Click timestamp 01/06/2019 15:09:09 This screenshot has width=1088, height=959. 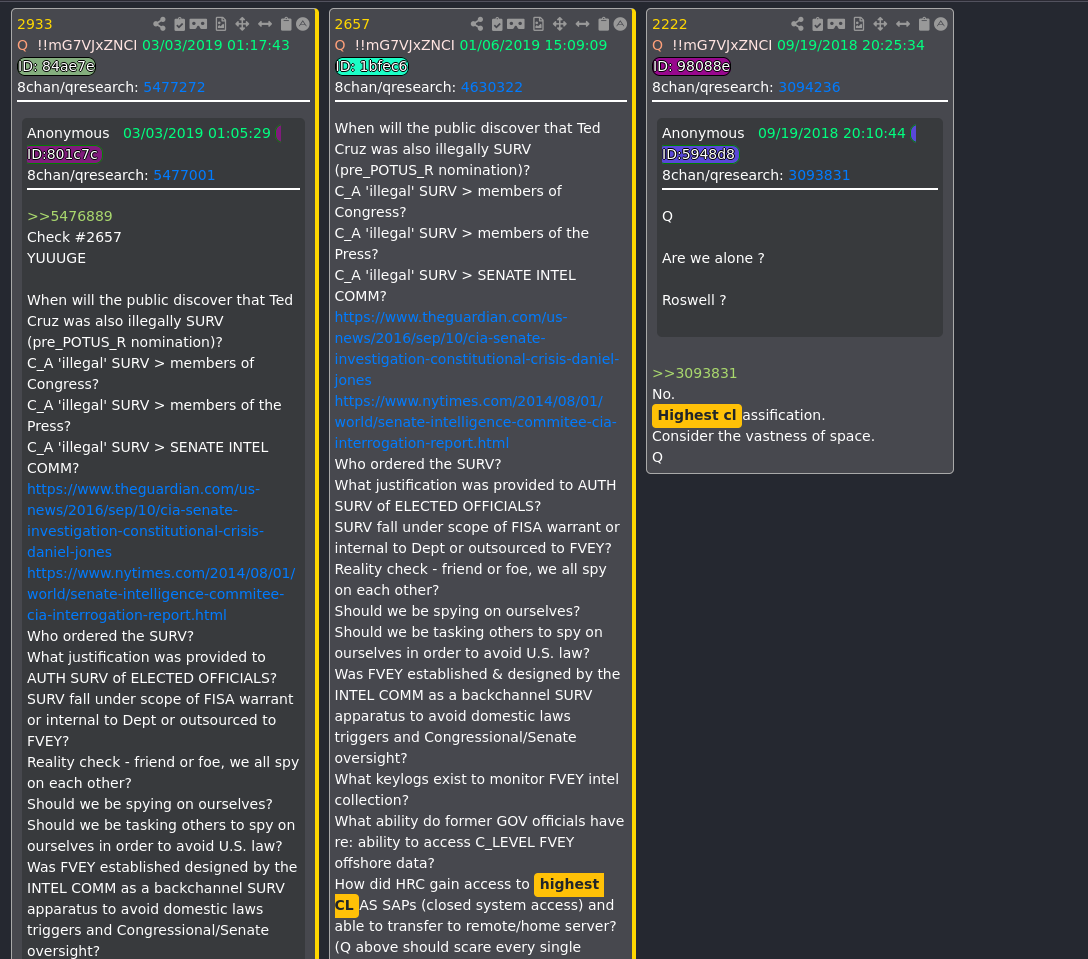point(533,46)
